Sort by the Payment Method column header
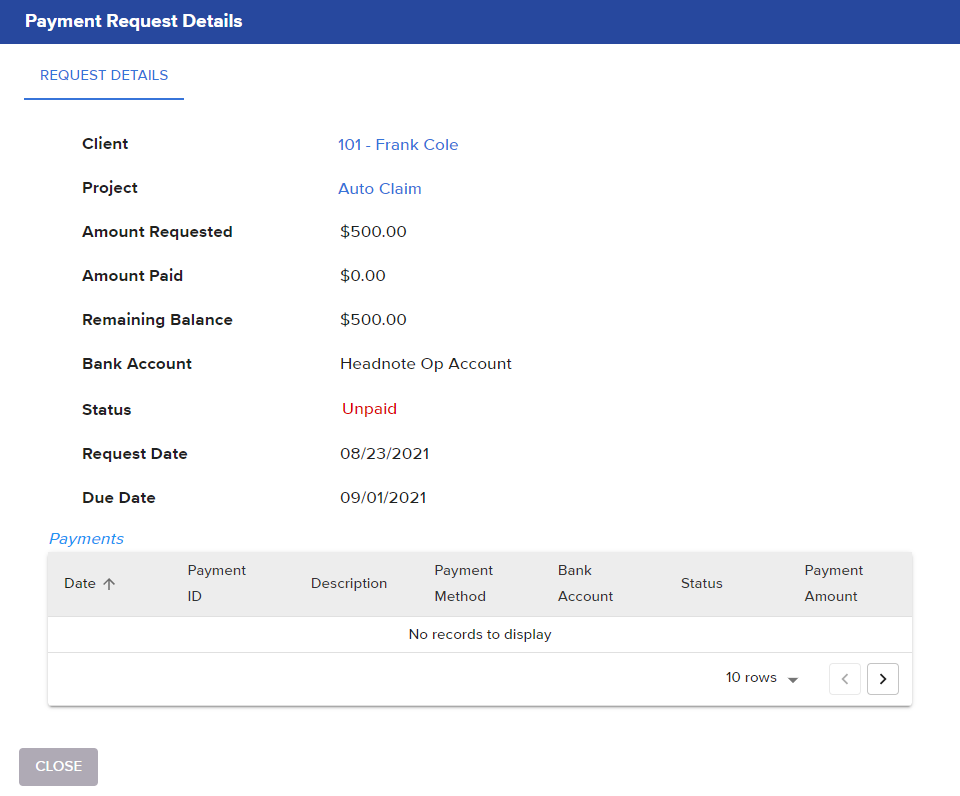 (x=463, y=584)
